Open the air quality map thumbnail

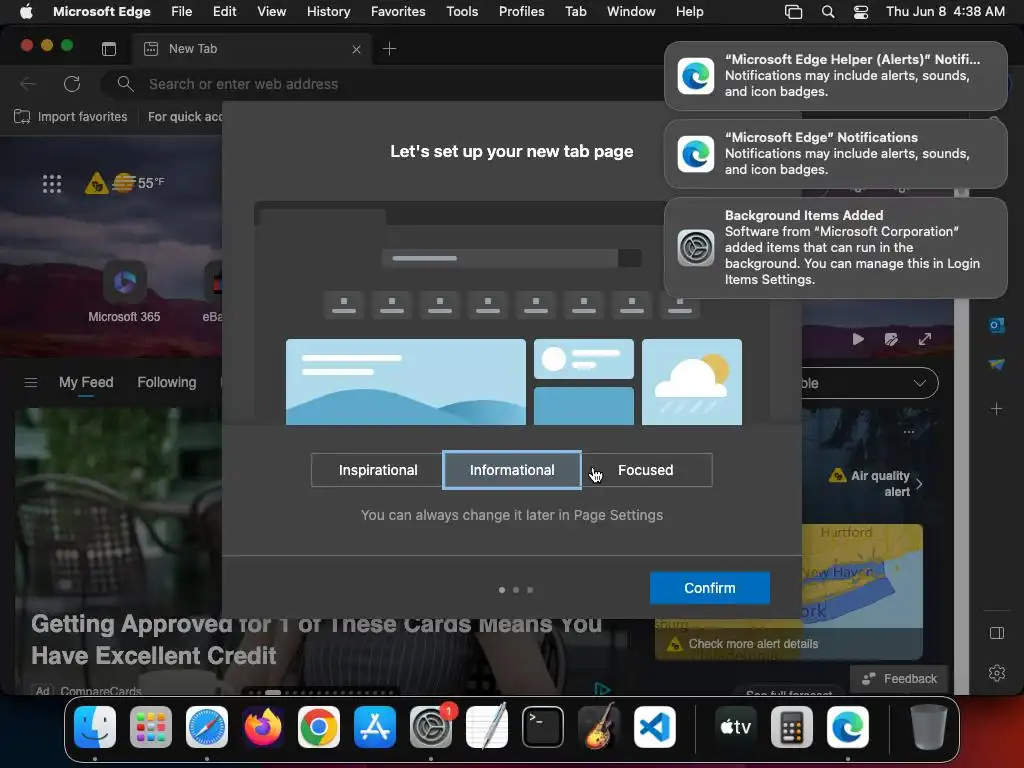(862, 575)
